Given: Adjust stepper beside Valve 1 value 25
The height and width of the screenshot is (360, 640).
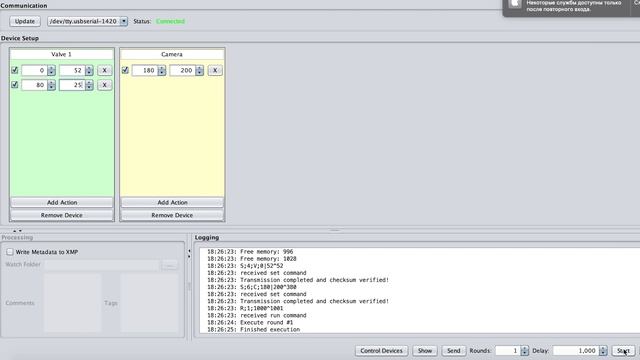Looking at the screenshot, I should pyautogui.click(x=89, y=85).
